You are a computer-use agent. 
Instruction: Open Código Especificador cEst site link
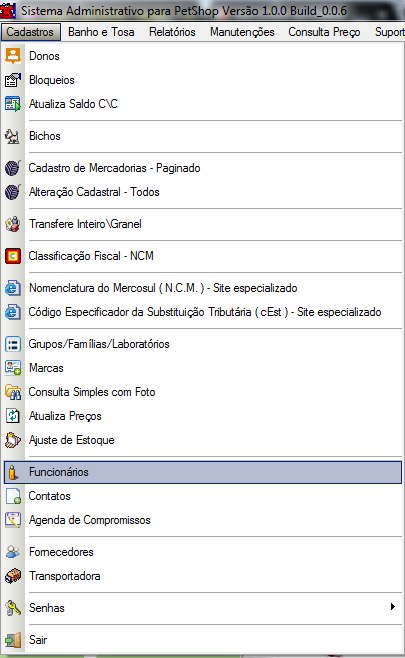[x=203, y=312]
